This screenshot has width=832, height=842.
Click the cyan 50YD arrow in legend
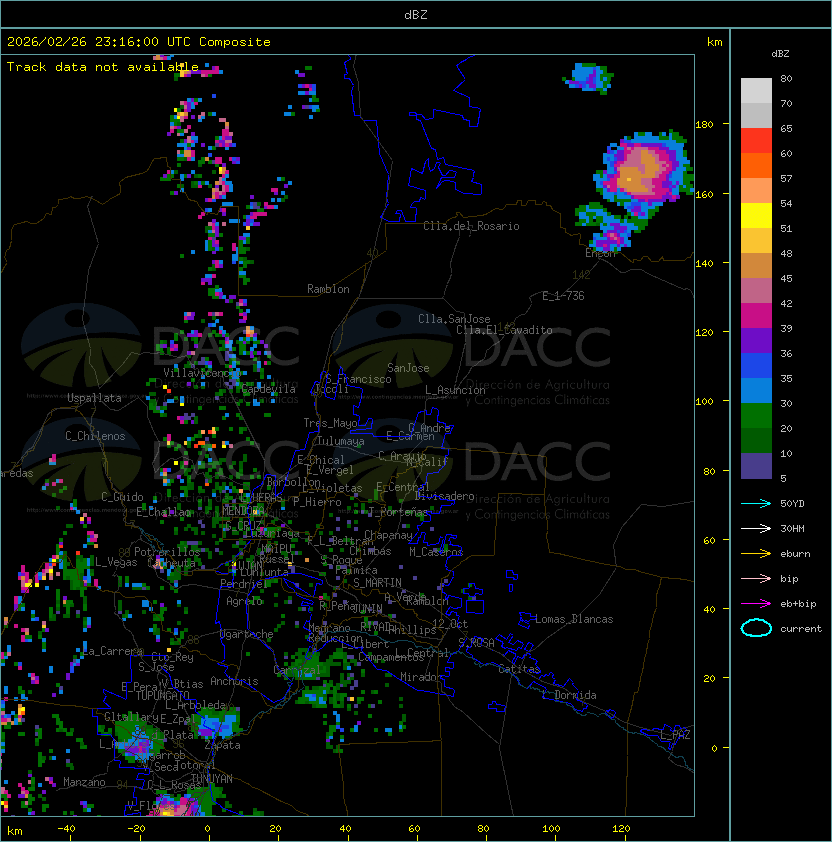(x=756, y=504)
